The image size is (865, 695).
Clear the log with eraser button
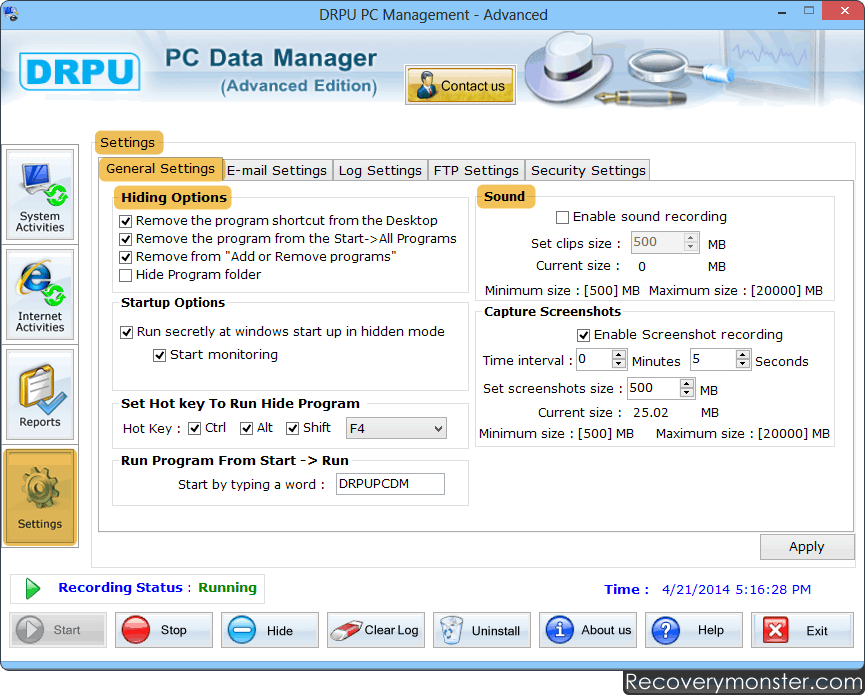point(376,630)
